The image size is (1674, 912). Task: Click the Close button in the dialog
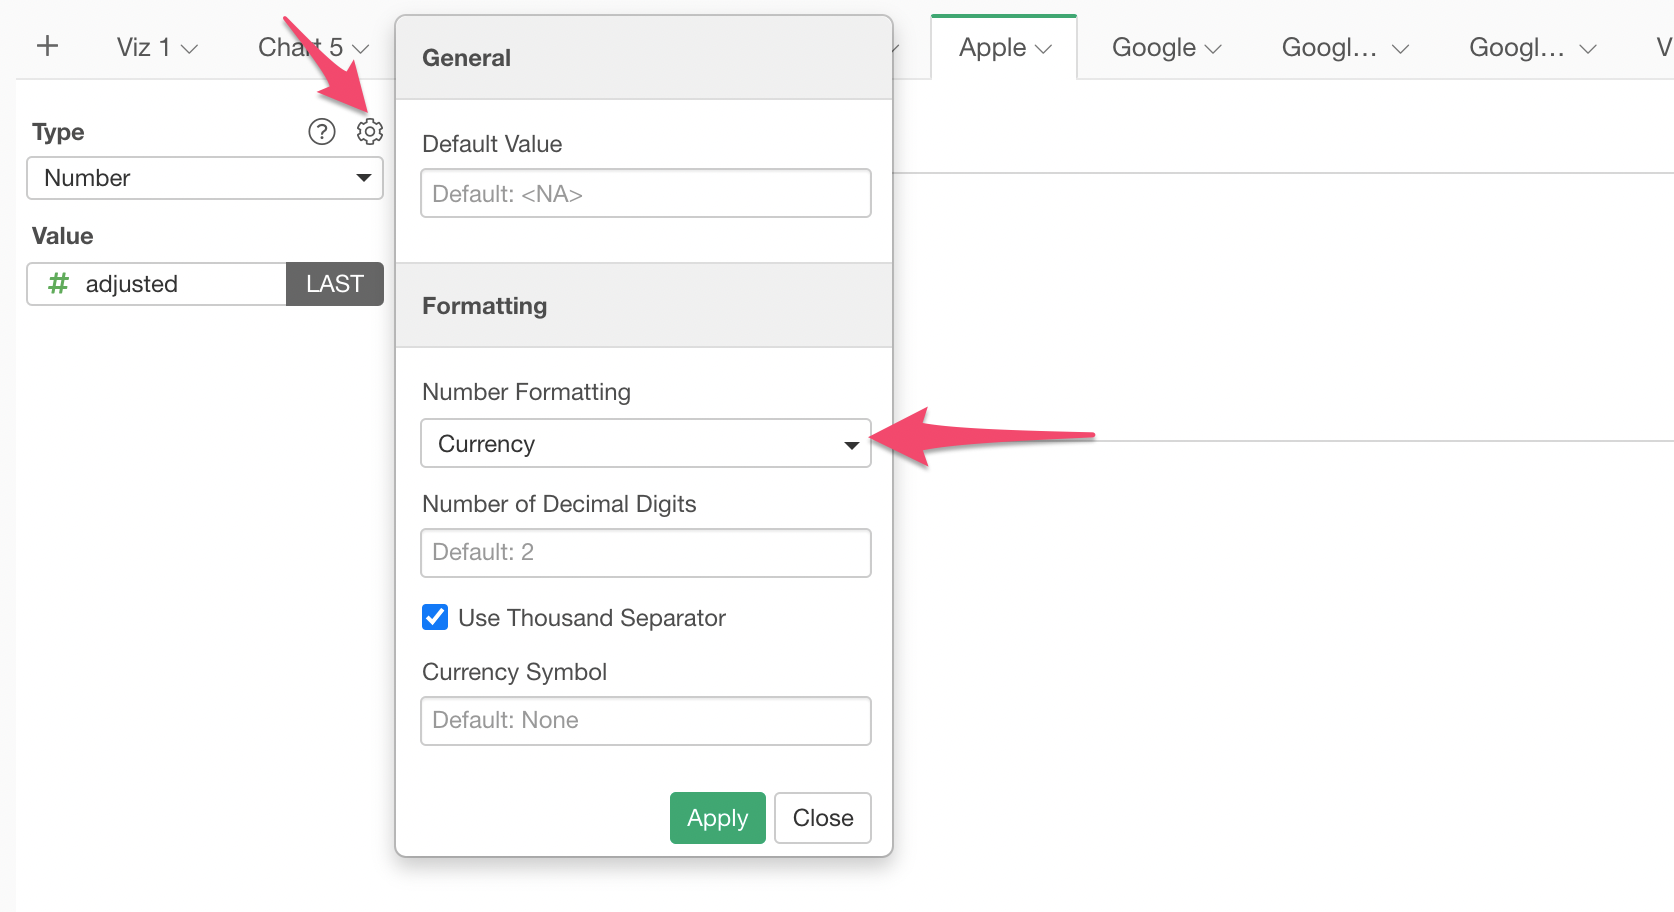click(823, 818)
